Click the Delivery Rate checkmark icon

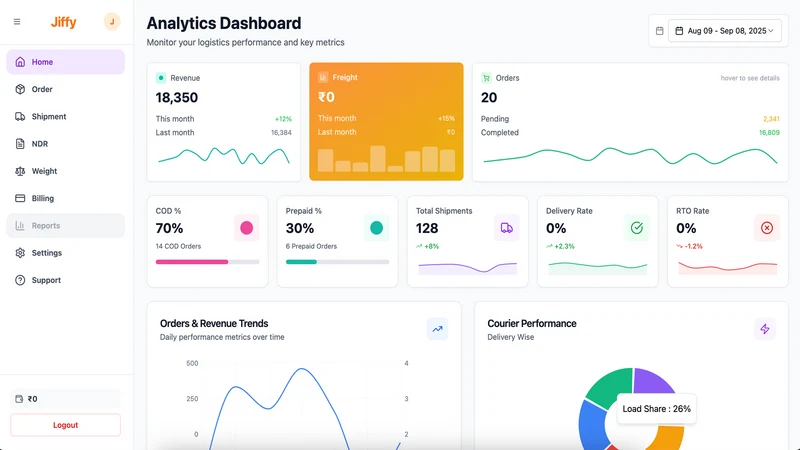point(637,228)
